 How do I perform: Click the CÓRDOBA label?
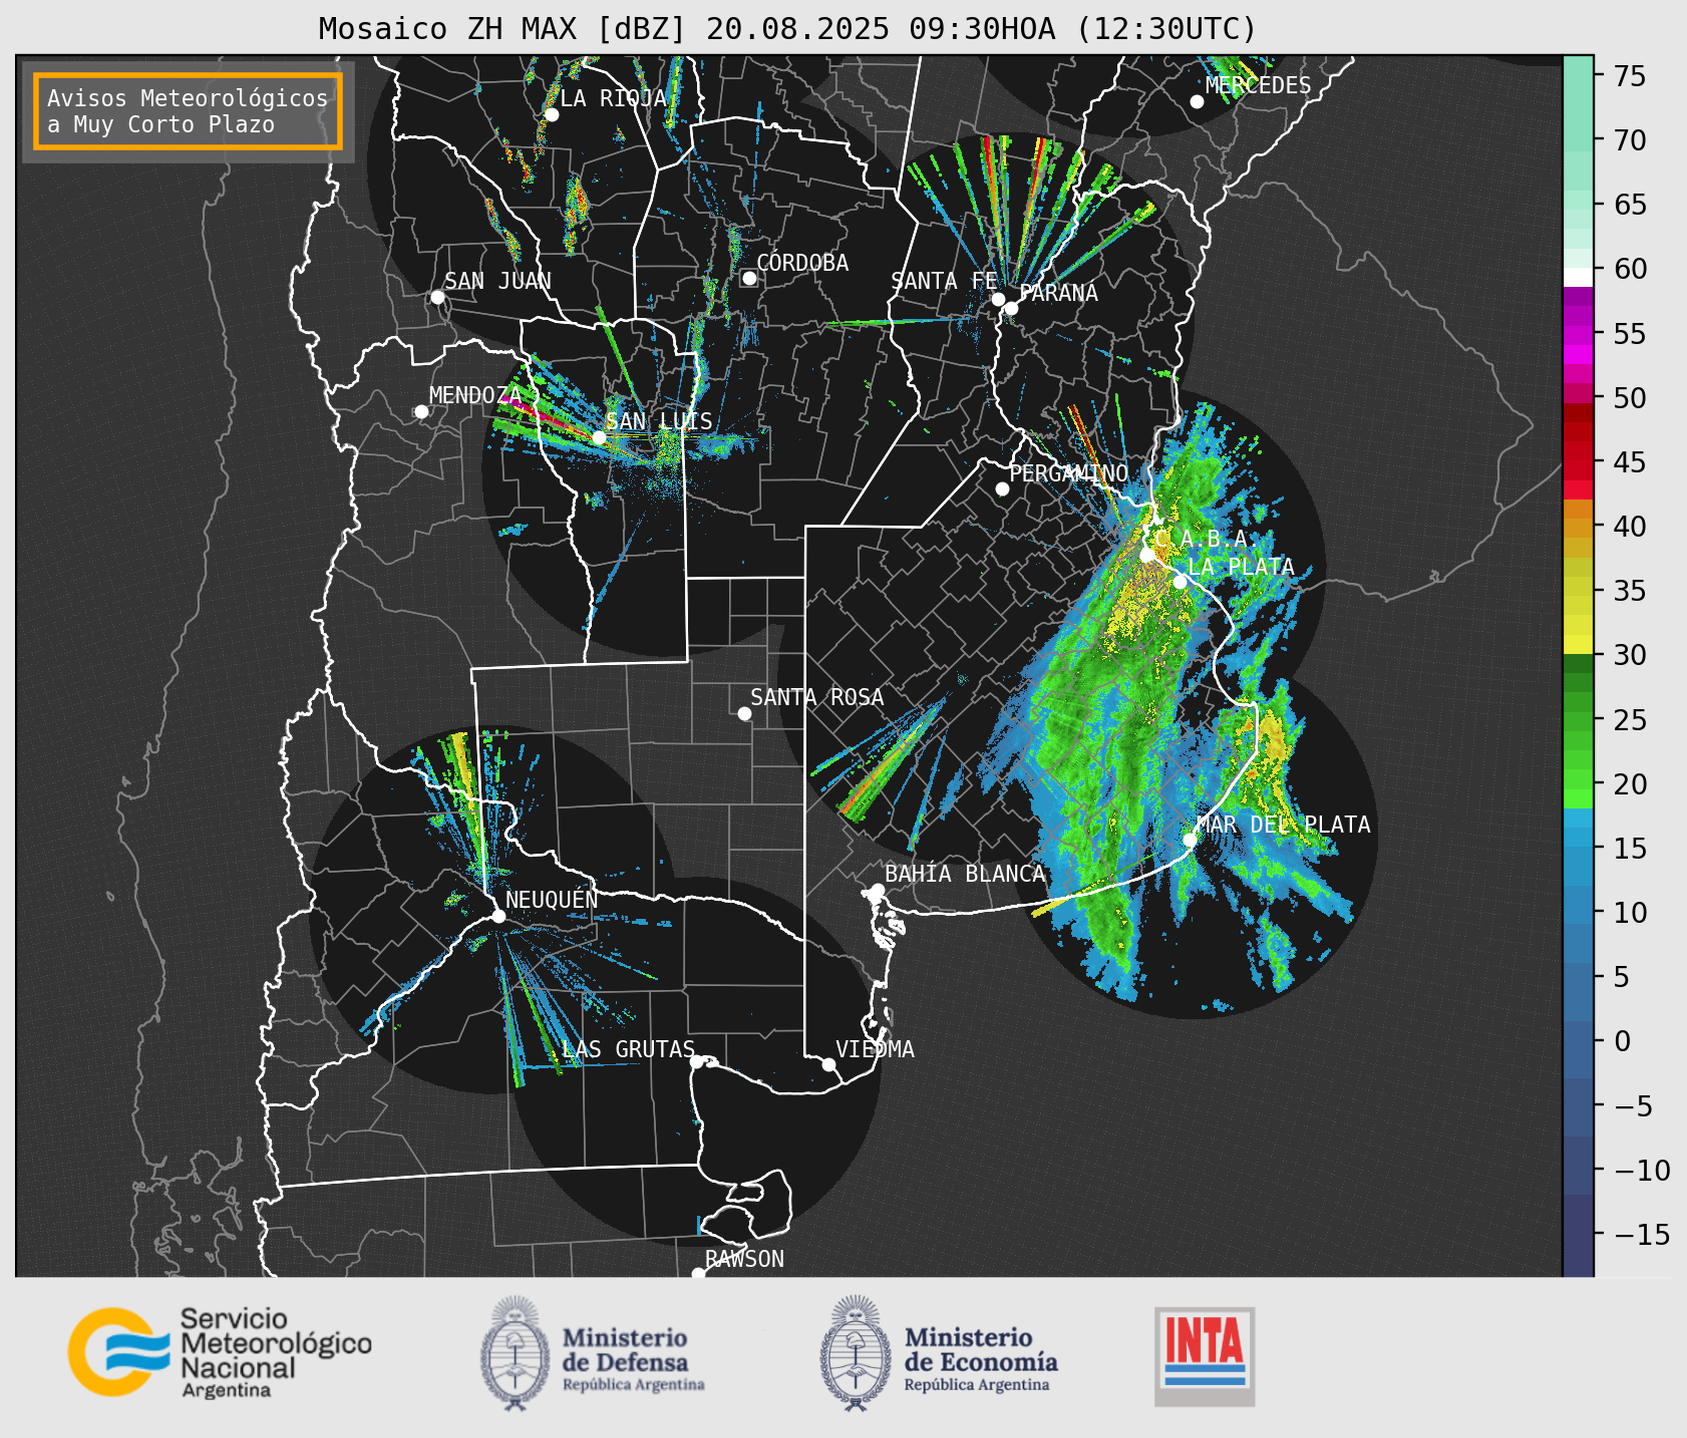(802, 262)
